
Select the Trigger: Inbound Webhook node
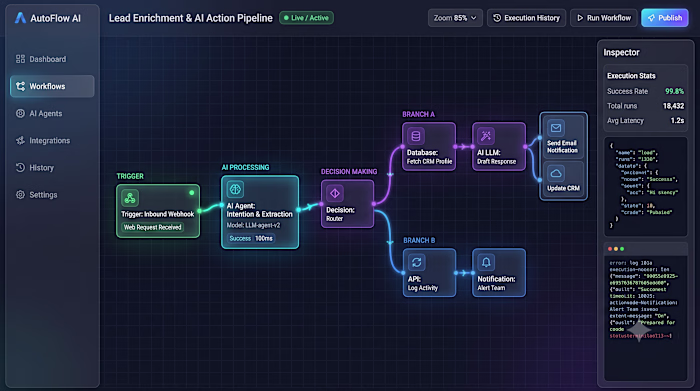pos(158,211)
